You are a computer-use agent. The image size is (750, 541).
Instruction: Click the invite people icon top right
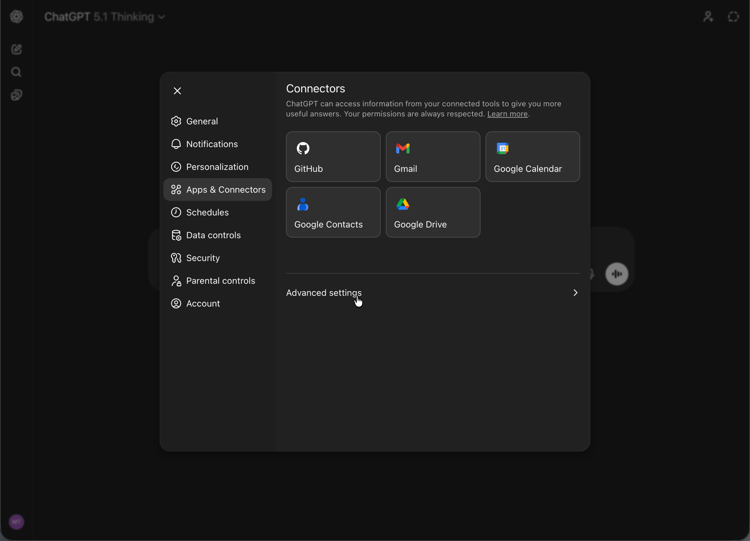[x=708, y=17]
